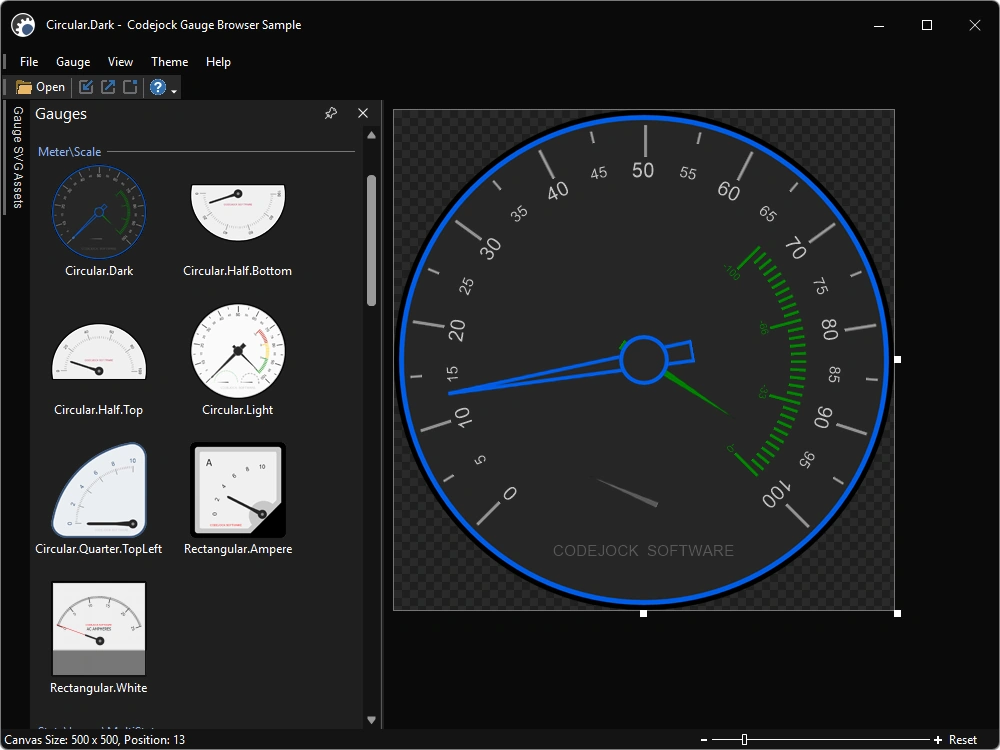Click the right-middle canvas resize handle

pos(897,360)
